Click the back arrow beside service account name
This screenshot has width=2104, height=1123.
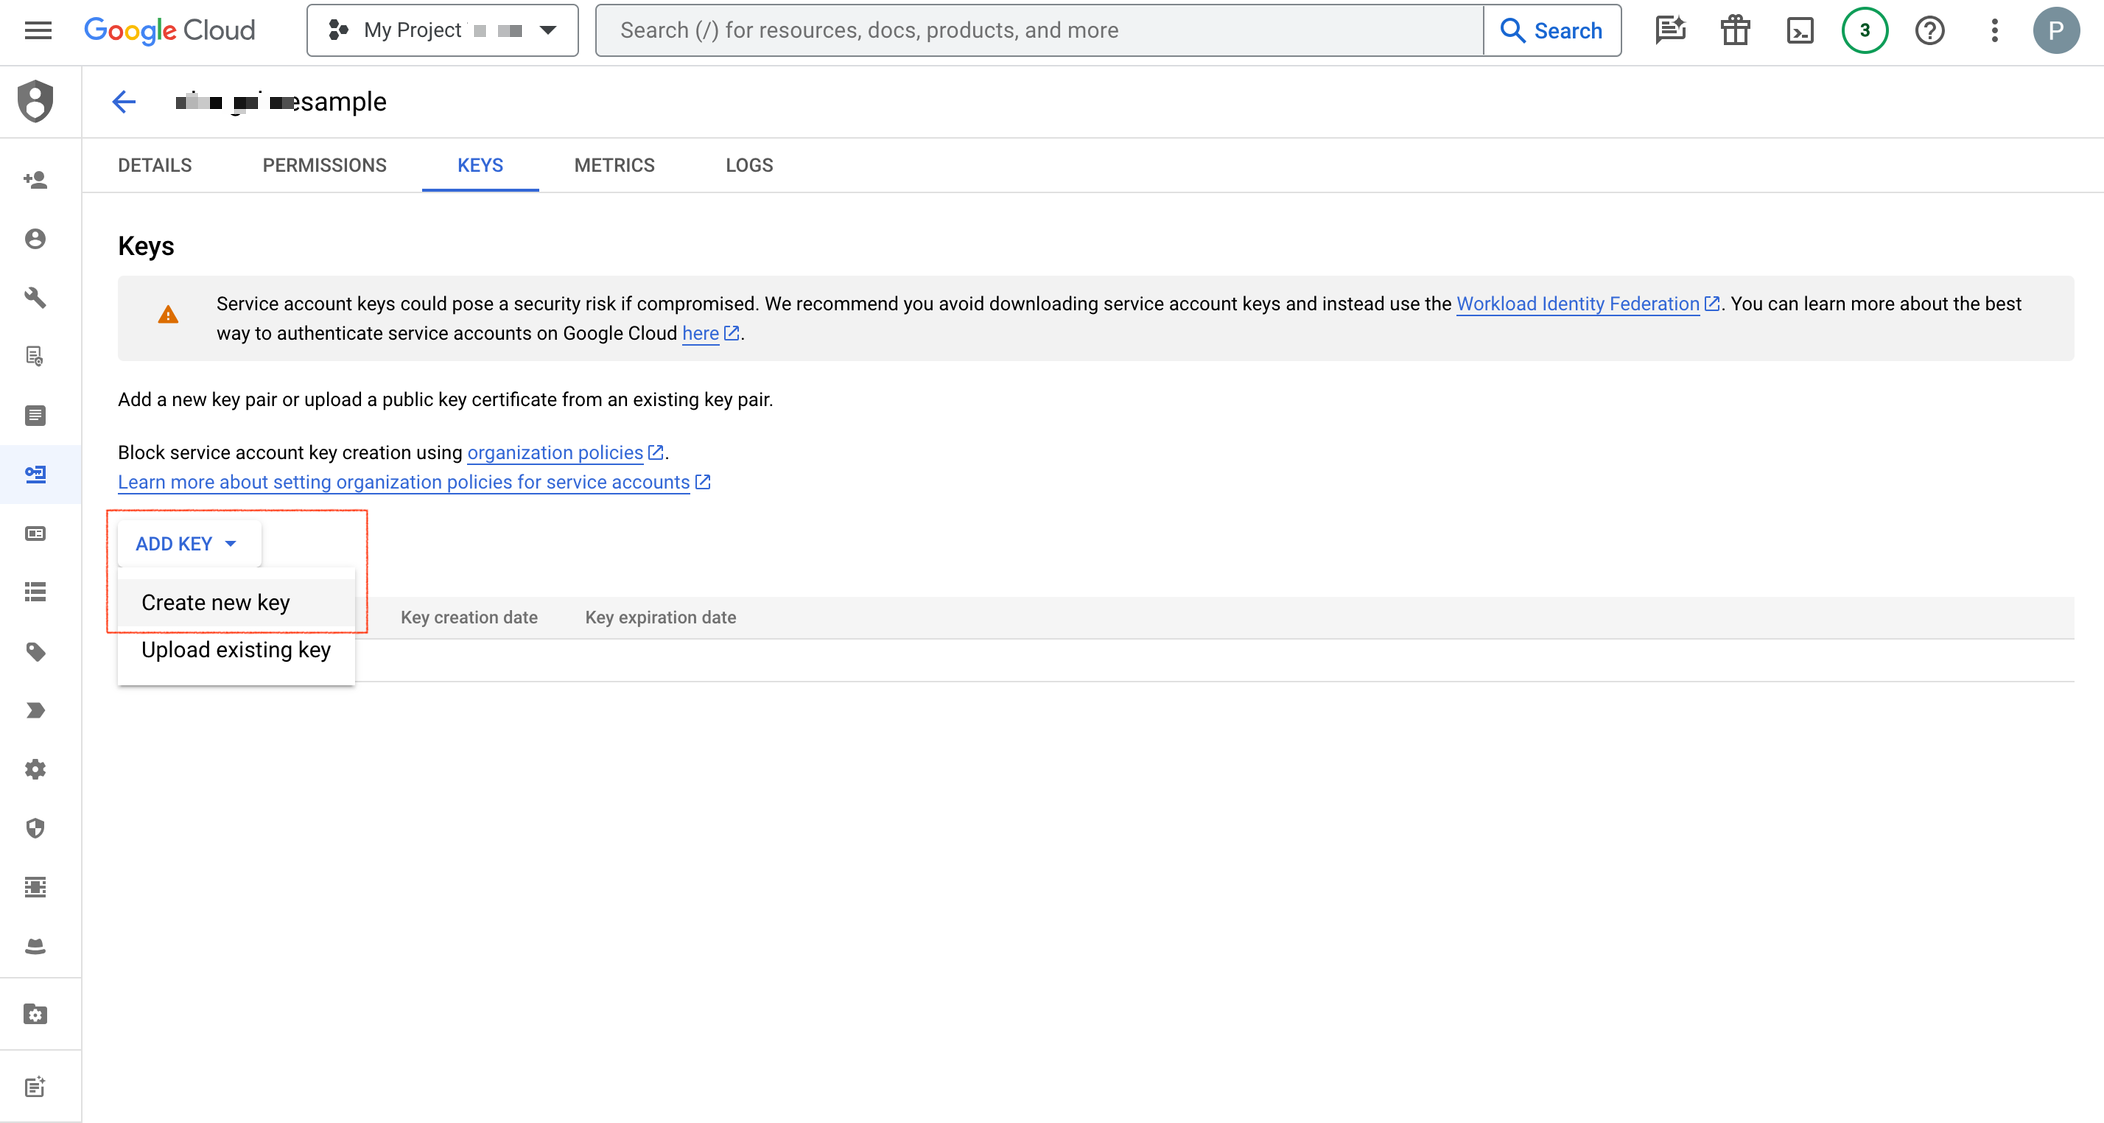click(x=124, y=101)
